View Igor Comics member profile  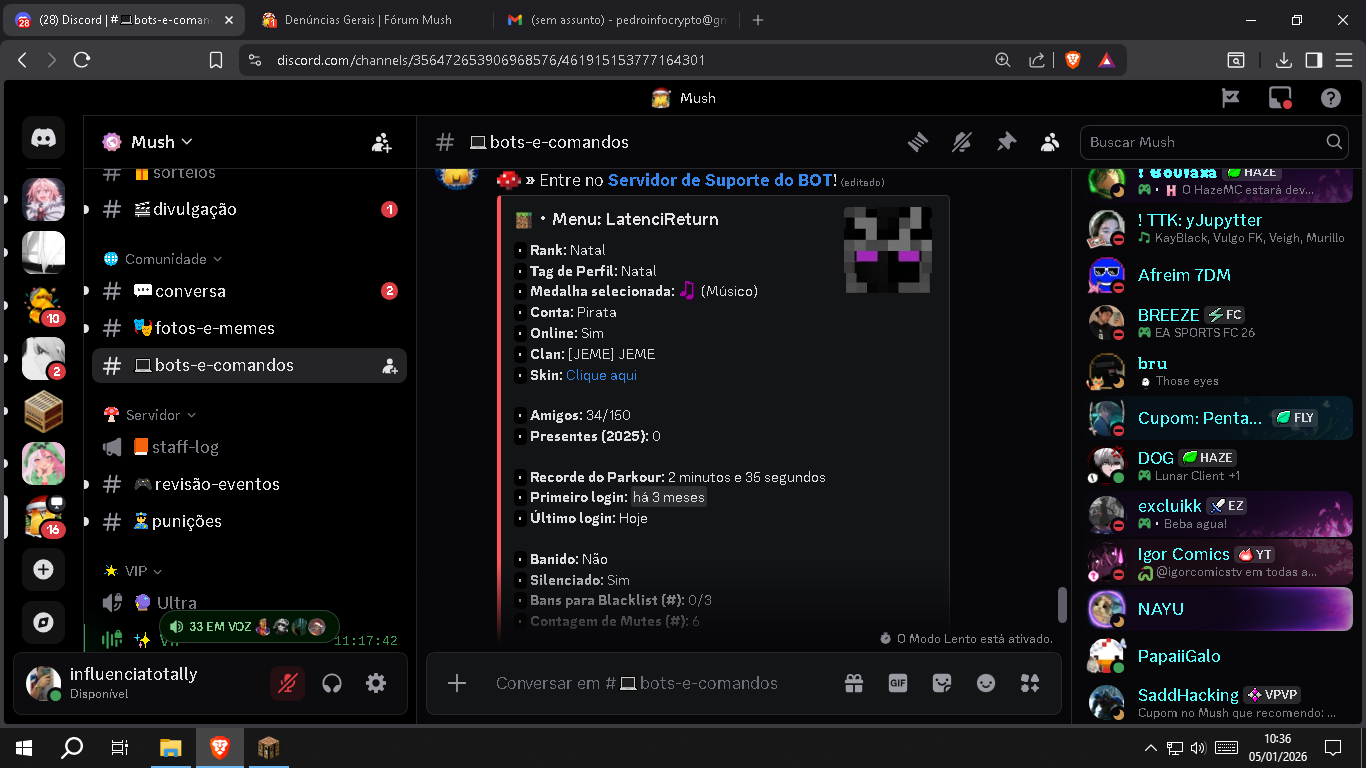(x=1219, y=562)
